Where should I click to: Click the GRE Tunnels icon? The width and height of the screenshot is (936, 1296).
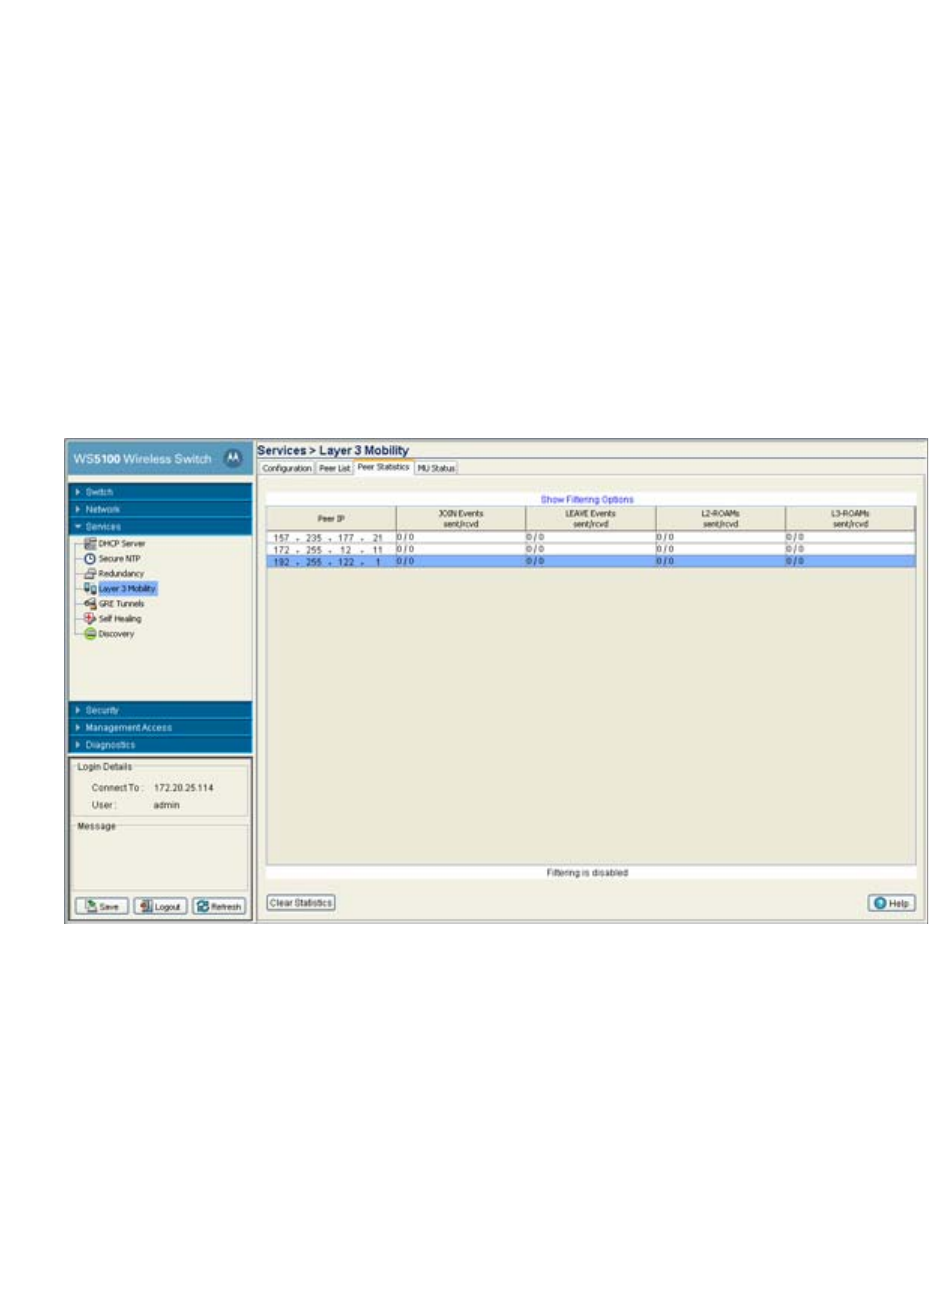point(90,604)
